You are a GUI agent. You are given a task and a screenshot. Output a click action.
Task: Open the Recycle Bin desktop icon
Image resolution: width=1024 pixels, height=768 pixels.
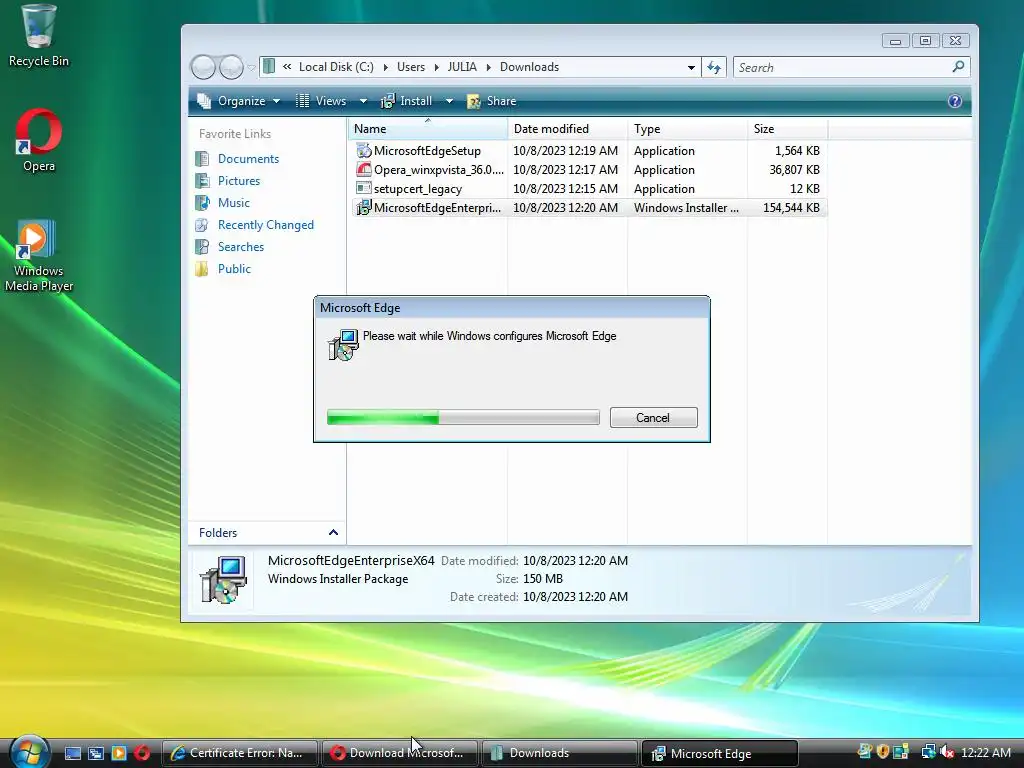click(38, 36)
